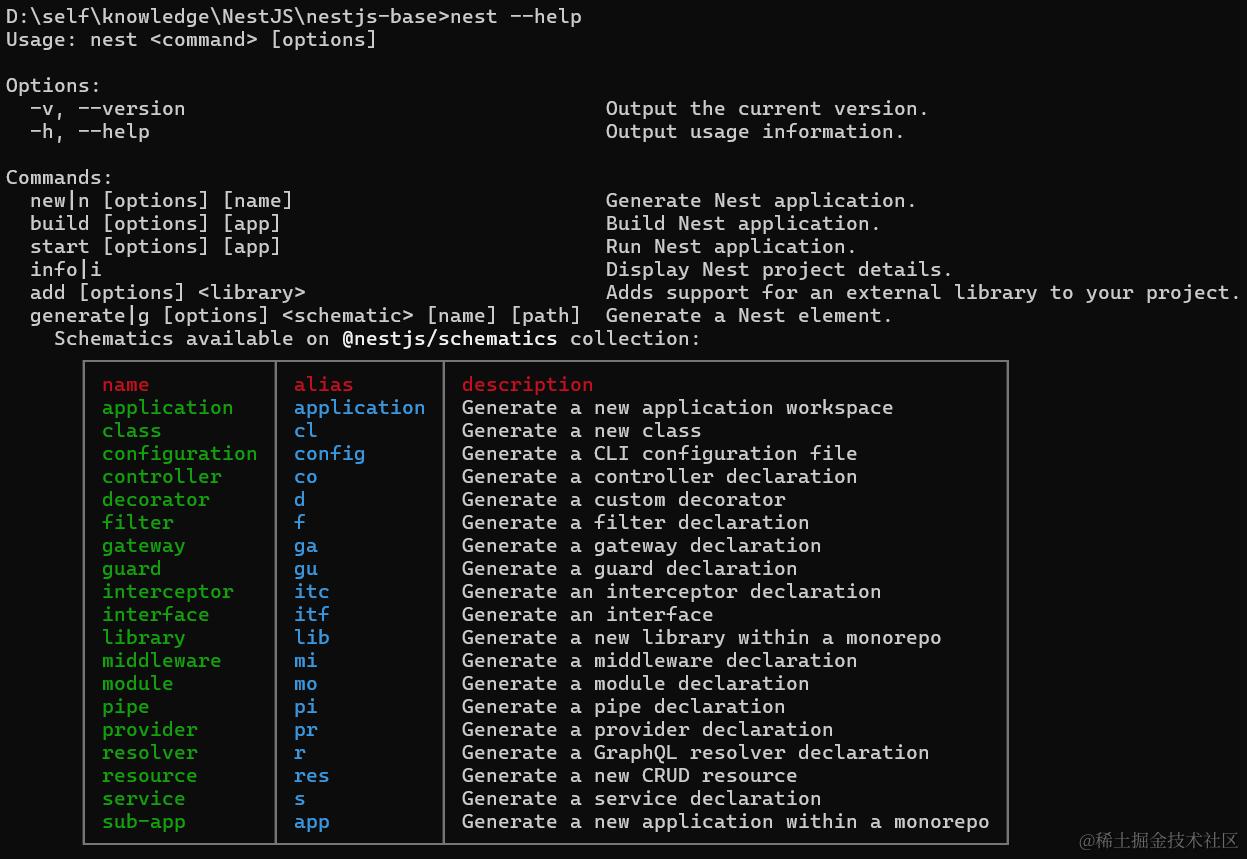Click "Generate a new CRUD resource" text
The height and width of the screenshot is (859, 1247).
[629, 775]
